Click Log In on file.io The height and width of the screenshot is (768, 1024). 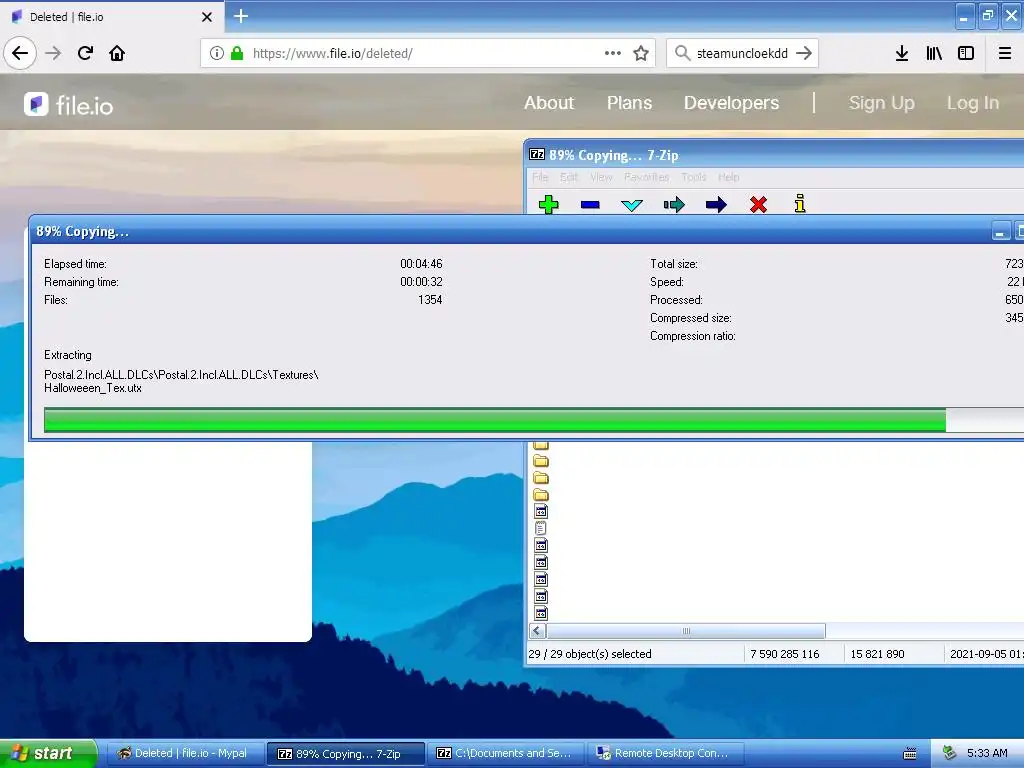tap(973, 103)
